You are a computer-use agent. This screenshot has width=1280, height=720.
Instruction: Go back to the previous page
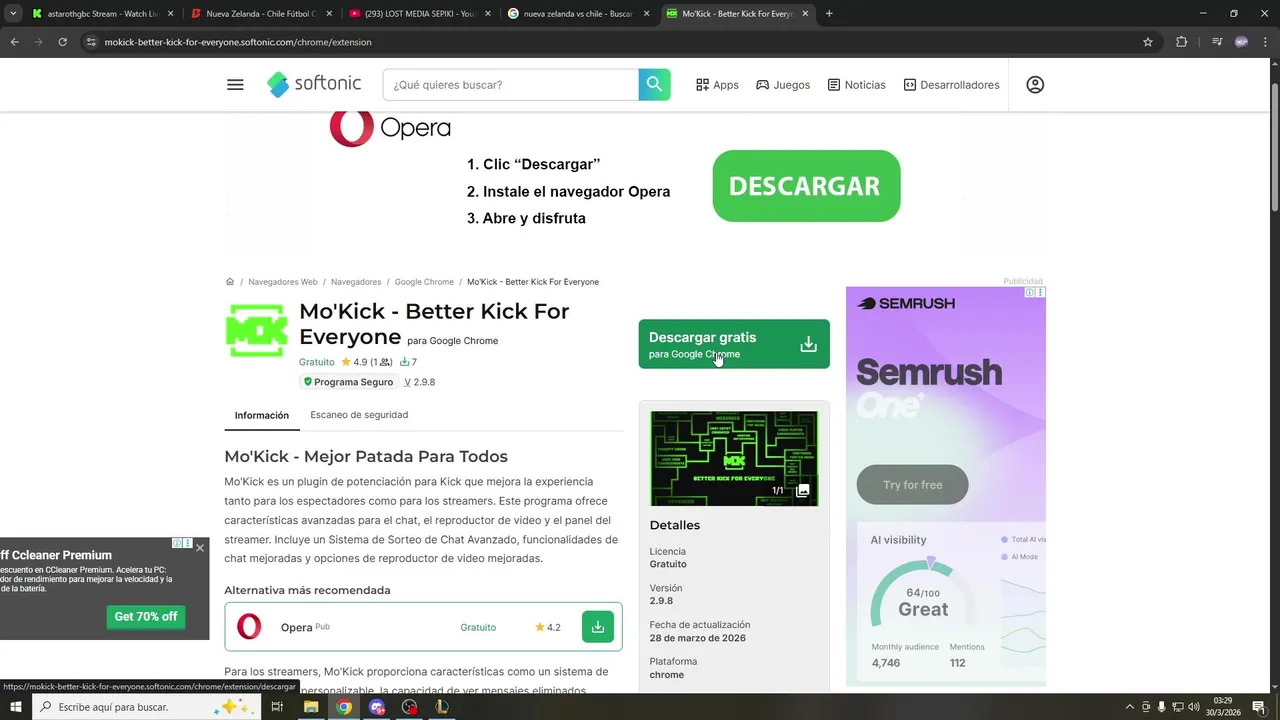(x=14, y=42)
